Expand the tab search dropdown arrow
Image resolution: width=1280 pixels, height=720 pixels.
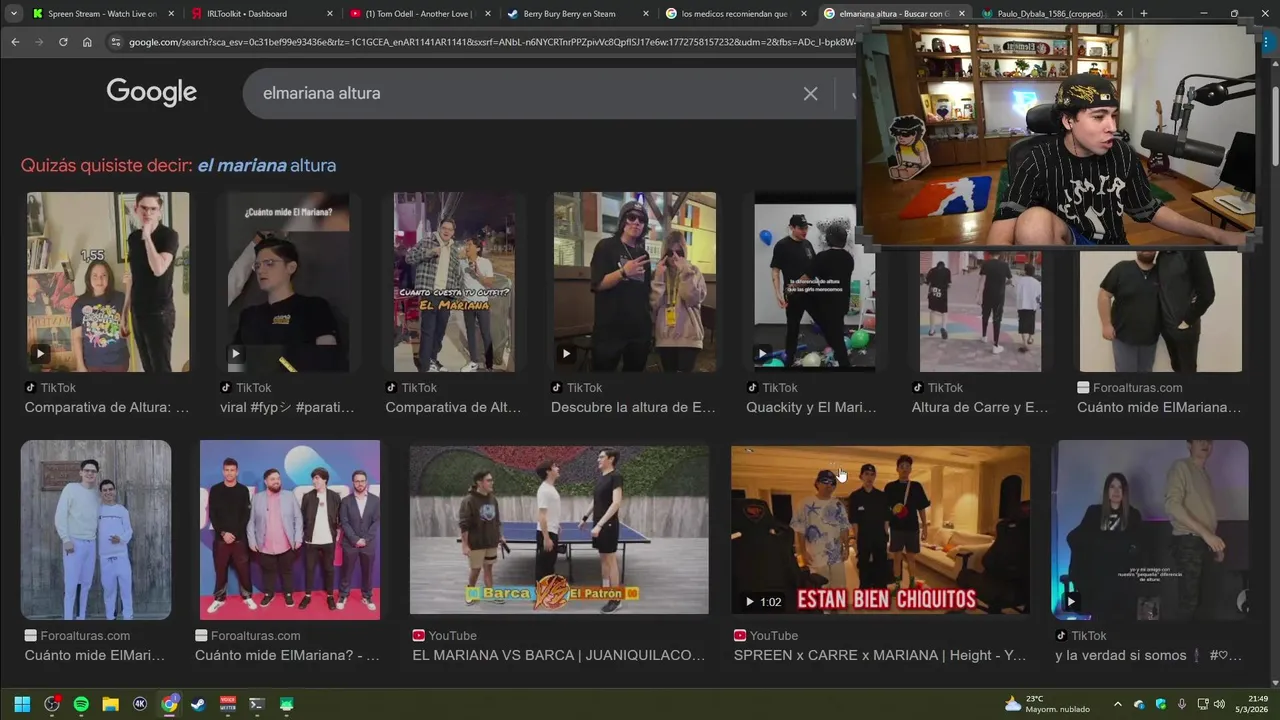14,14
